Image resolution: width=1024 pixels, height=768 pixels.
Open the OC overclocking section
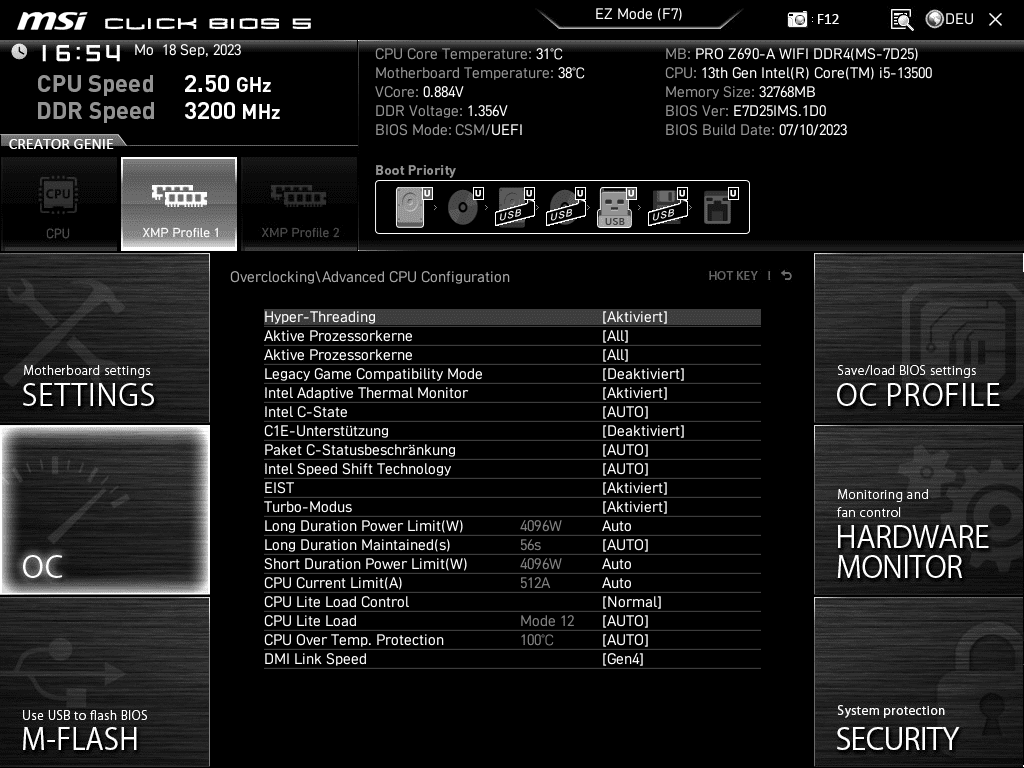pyautogui.click(x=104, y=509)
